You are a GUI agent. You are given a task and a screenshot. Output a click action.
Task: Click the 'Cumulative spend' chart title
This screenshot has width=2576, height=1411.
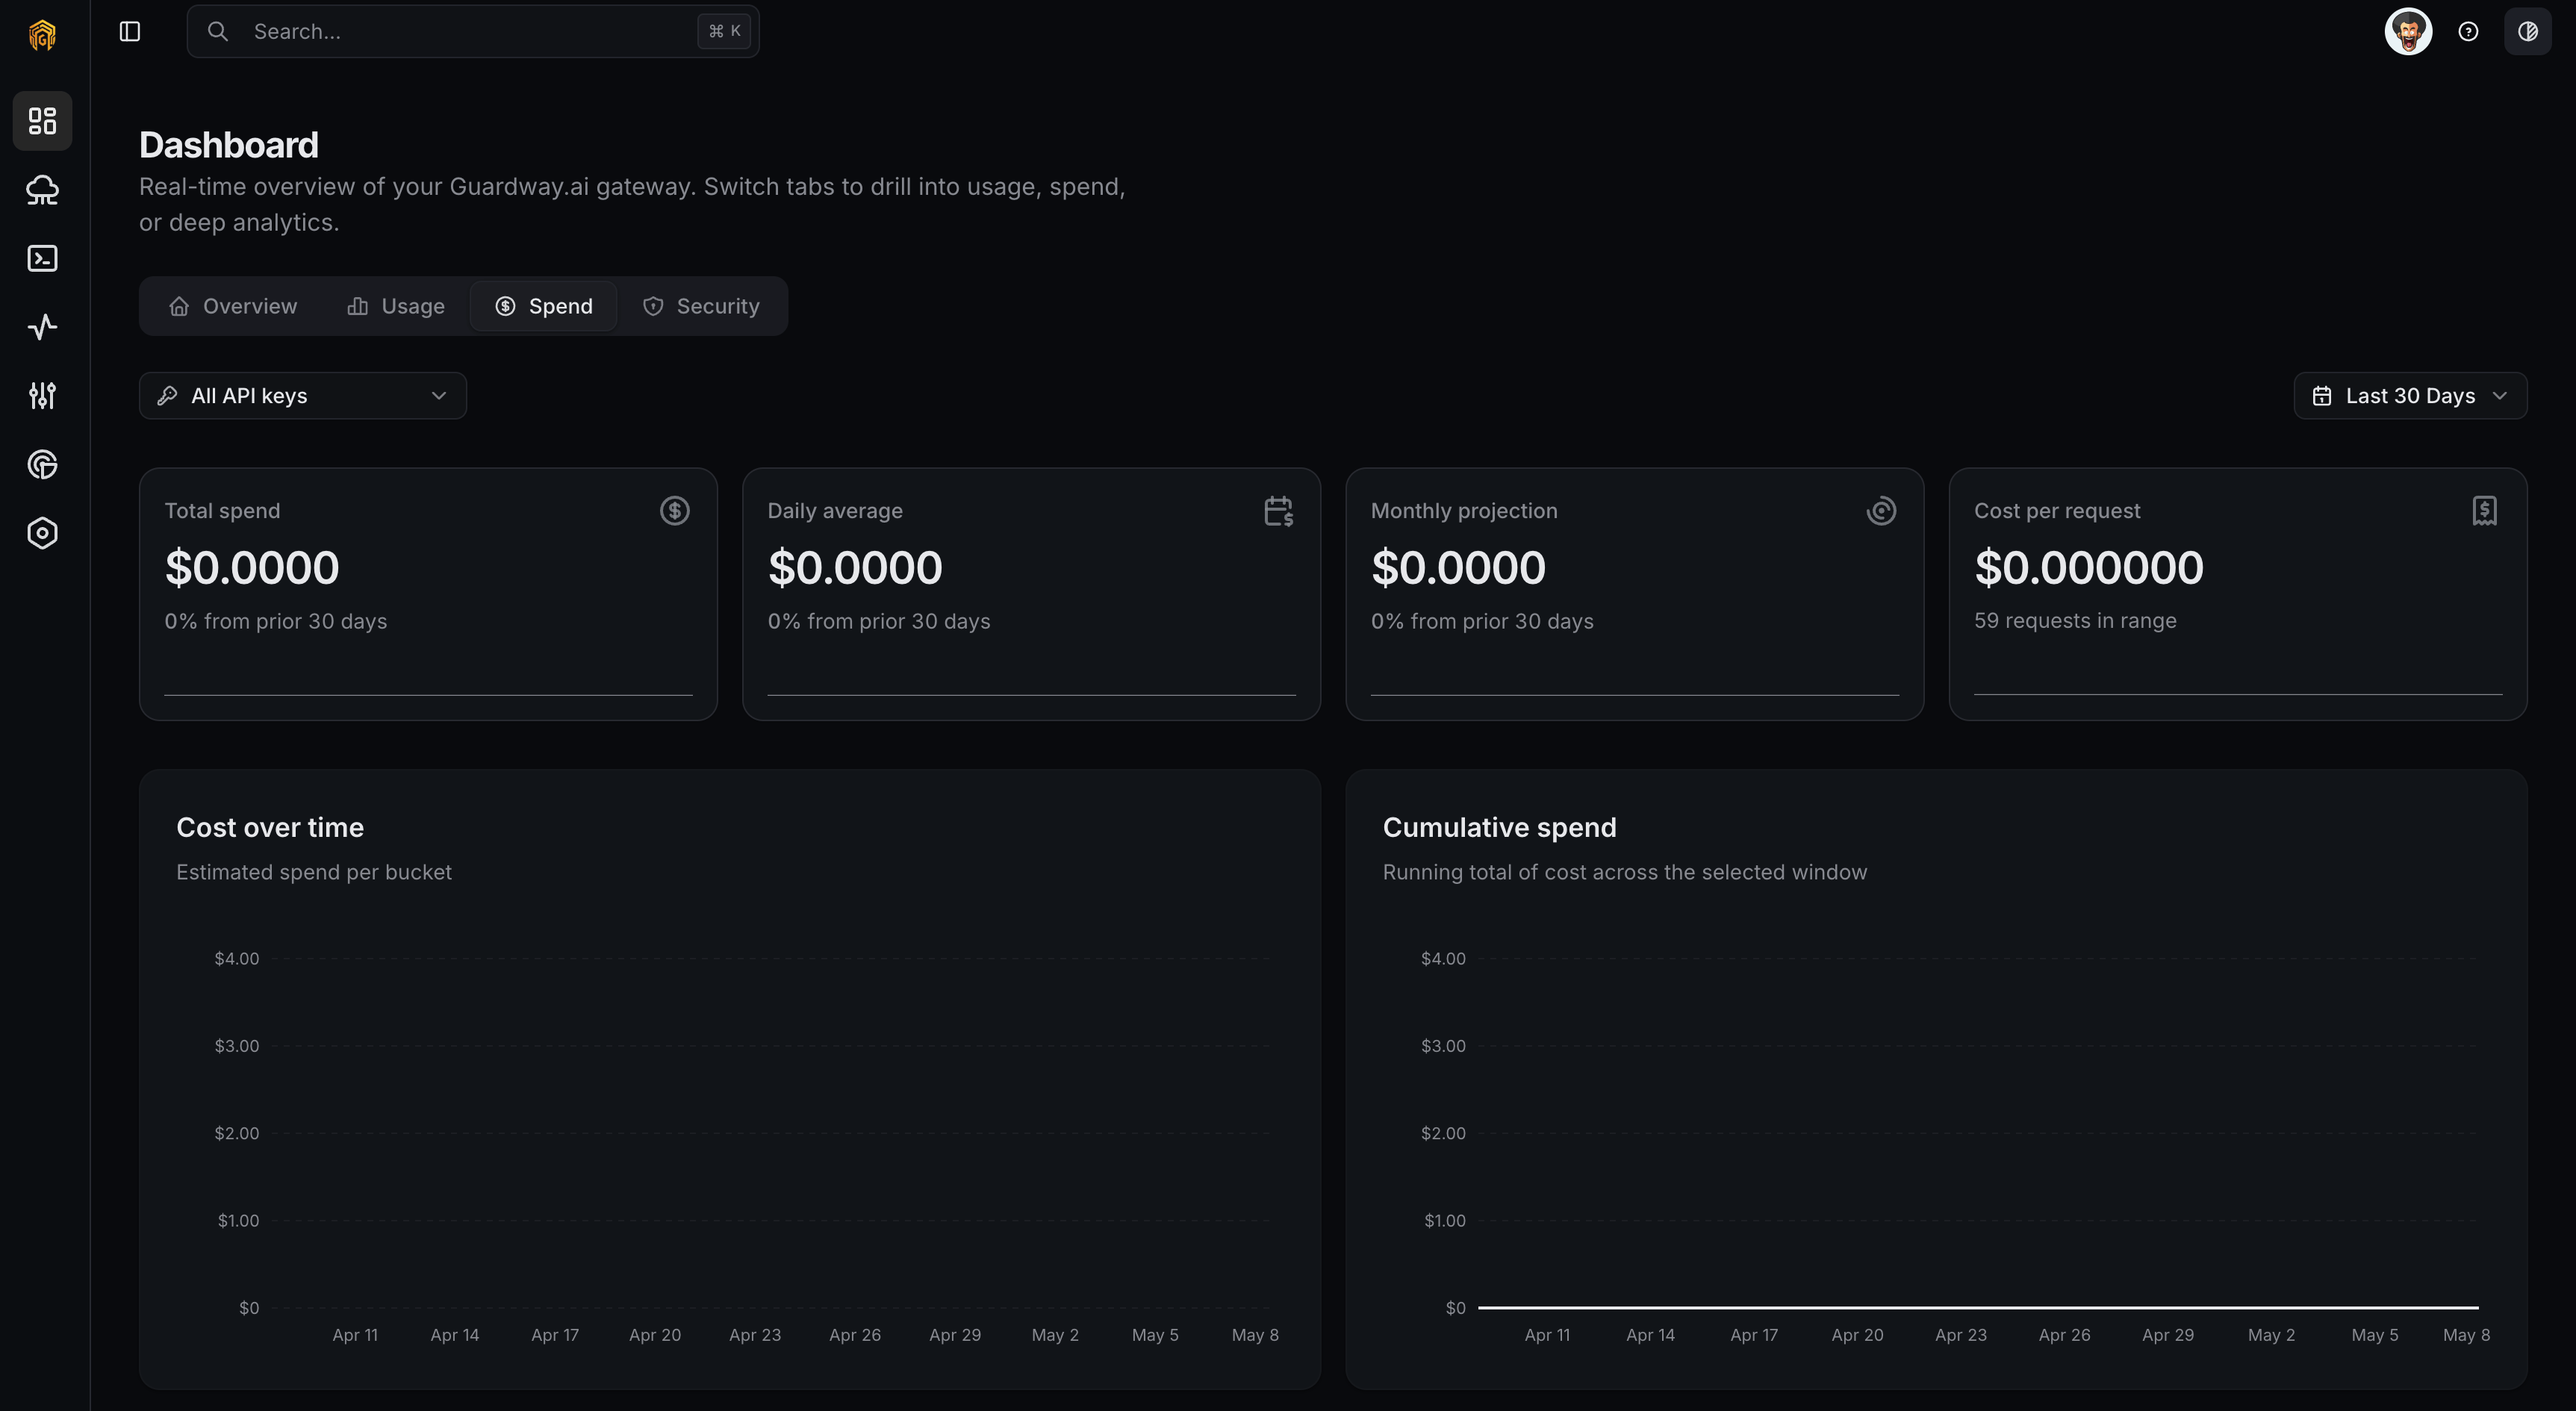[x=1499, y=828]
